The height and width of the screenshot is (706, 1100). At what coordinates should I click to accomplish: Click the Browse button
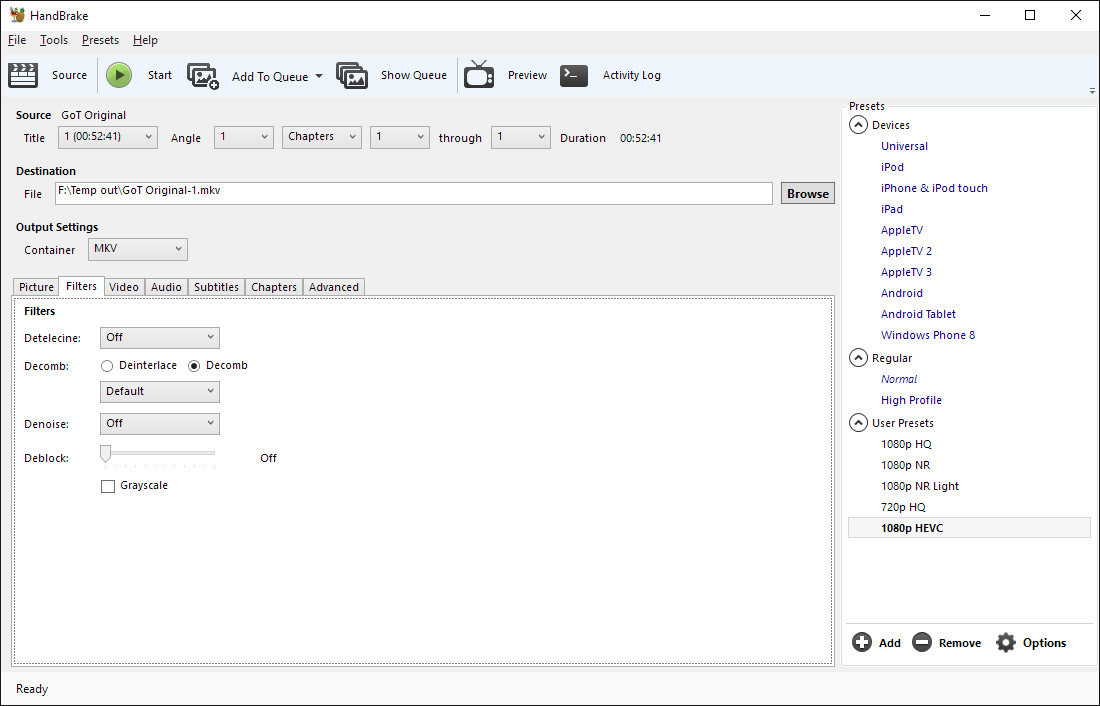pos(807,194)
